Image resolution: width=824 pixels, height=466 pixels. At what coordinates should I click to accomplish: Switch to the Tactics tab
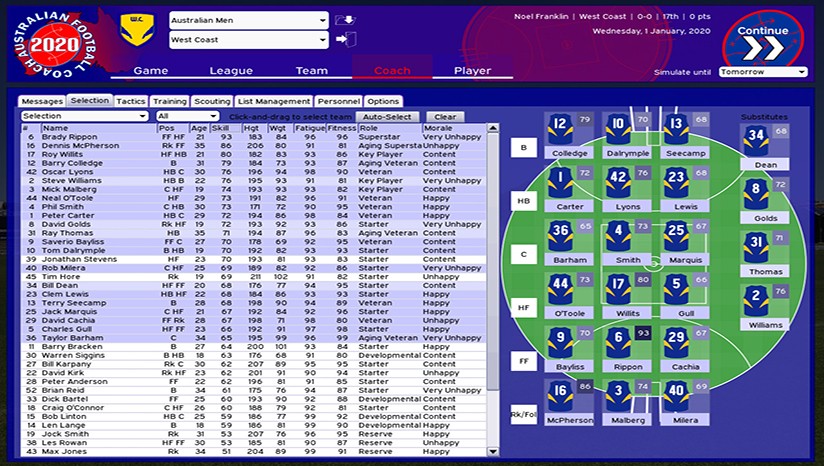click(x=130, y=101)
